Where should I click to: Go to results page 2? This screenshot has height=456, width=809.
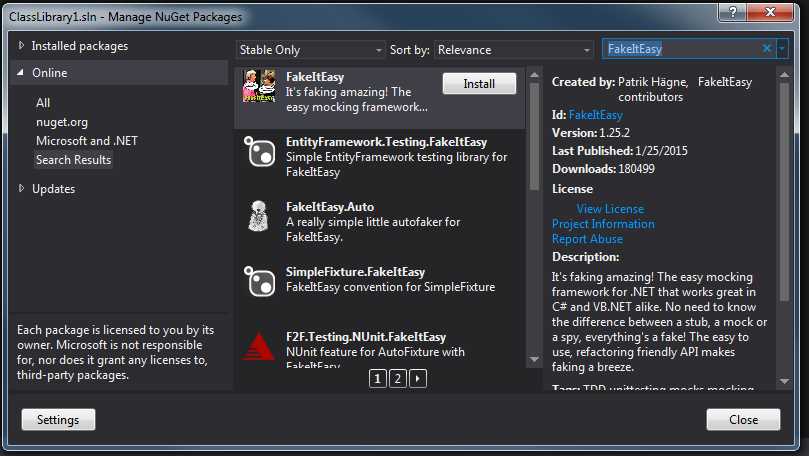point(398,379)
